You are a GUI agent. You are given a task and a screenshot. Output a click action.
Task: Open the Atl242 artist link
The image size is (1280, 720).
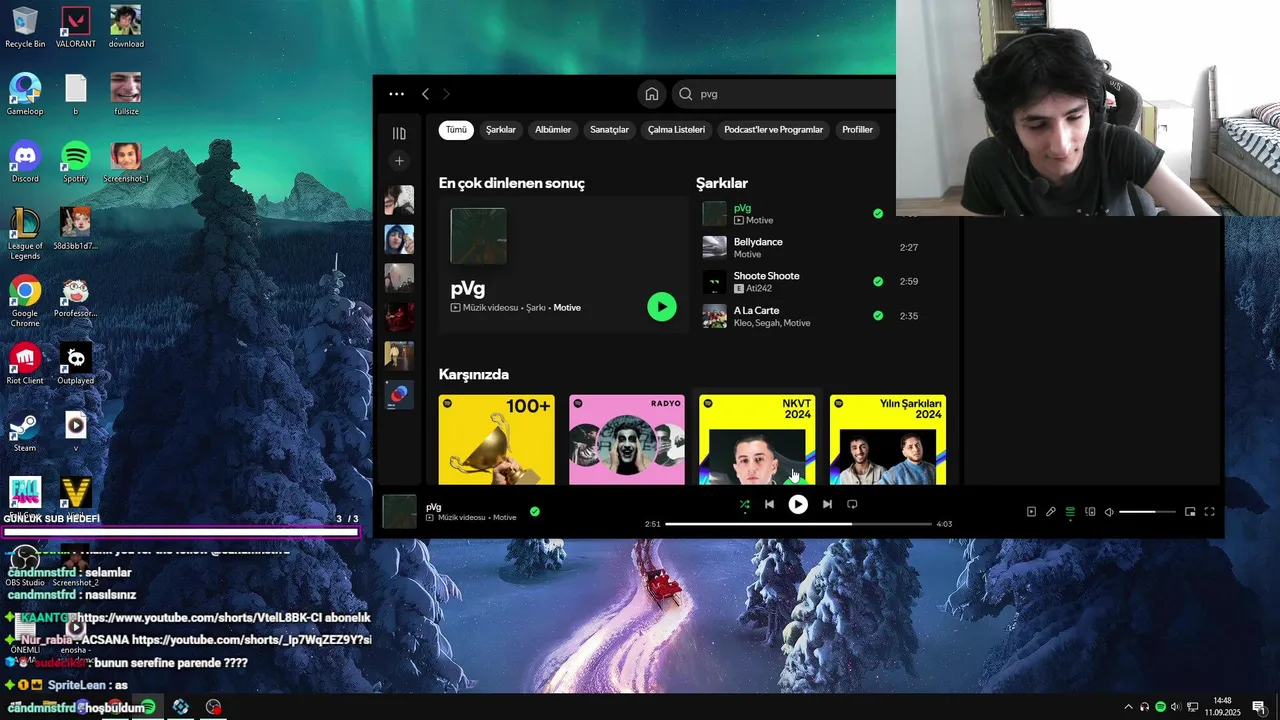coord(760,289)
